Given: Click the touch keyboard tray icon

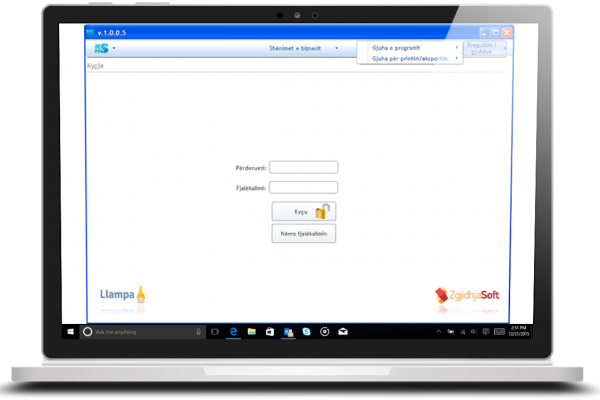Looking at the screenshot, I should pos(499,332).
